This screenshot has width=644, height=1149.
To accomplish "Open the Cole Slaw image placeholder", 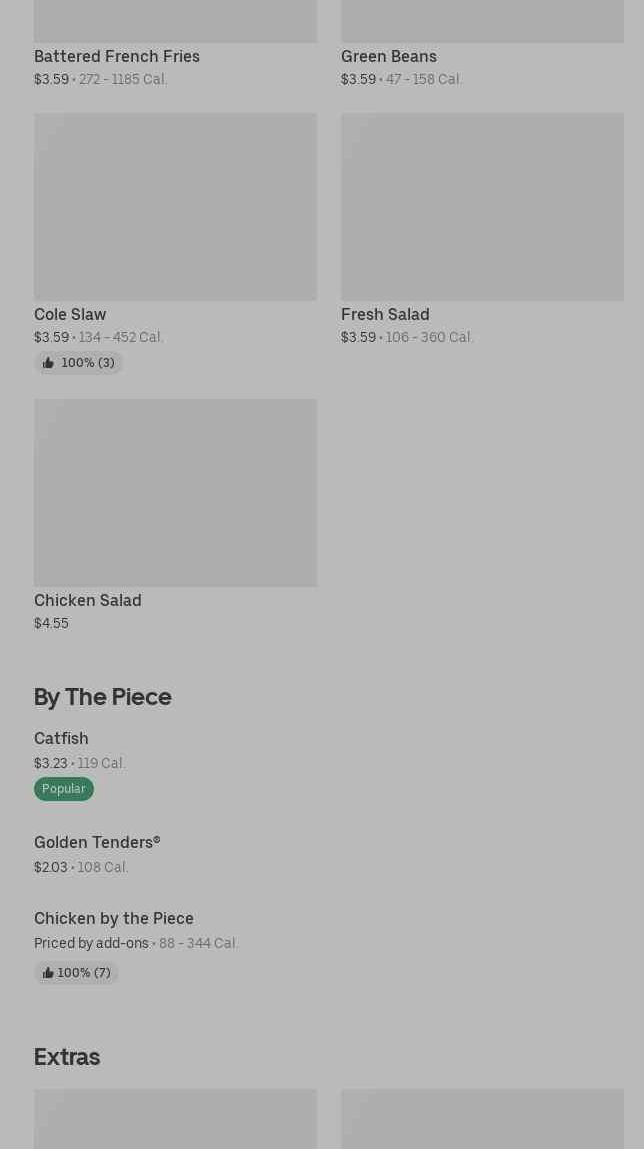I will (x=175, y=207).
